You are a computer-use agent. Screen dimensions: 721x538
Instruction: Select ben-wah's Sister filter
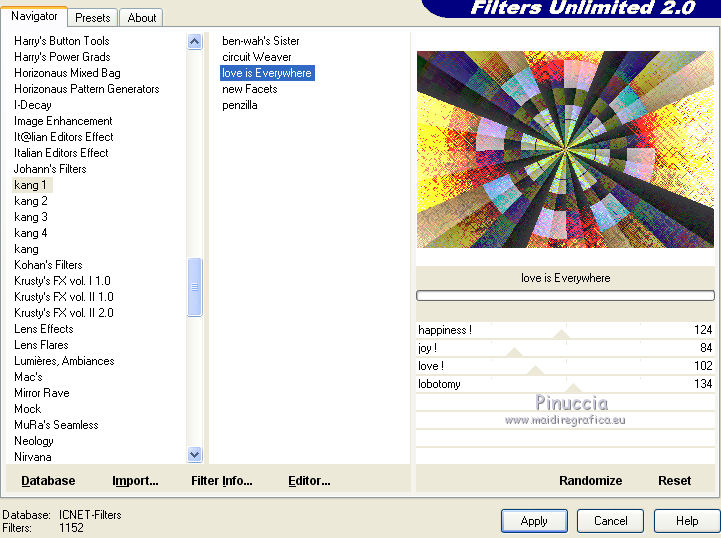pyautogui.click(x=261, y=41)
